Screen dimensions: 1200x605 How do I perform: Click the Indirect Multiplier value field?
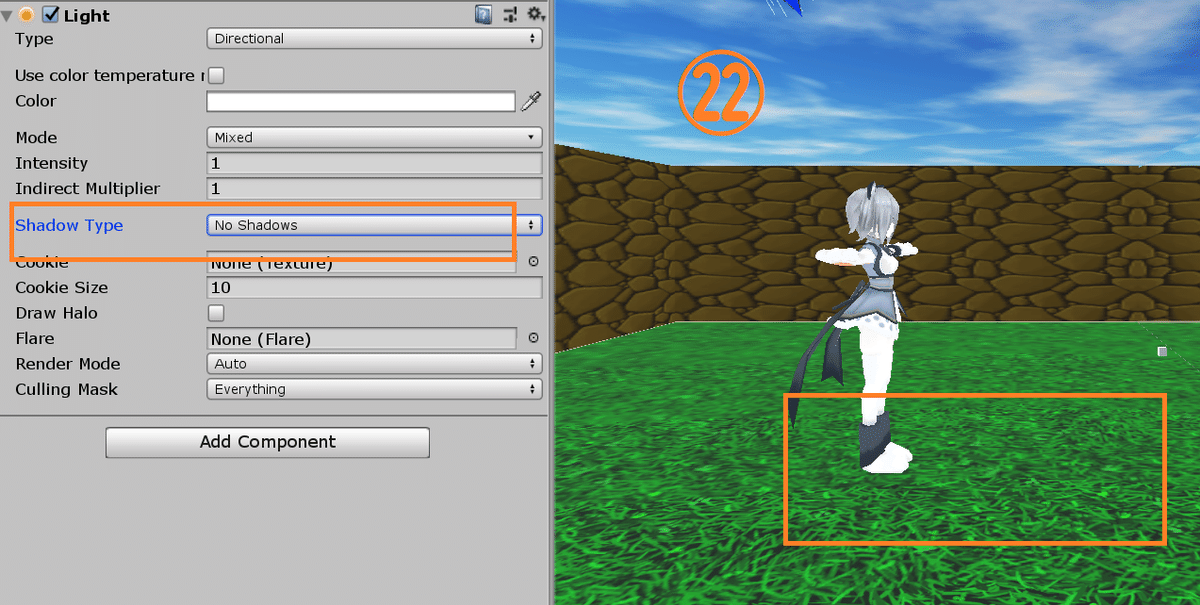tap(374, 189)
